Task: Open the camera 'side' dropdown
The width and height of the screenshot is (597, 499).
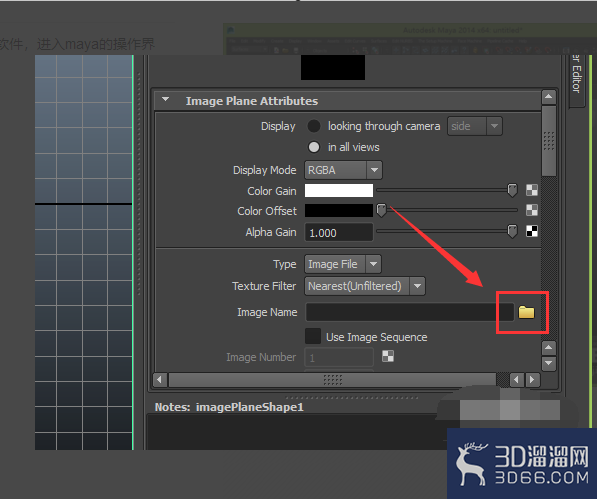Action: 475,126
